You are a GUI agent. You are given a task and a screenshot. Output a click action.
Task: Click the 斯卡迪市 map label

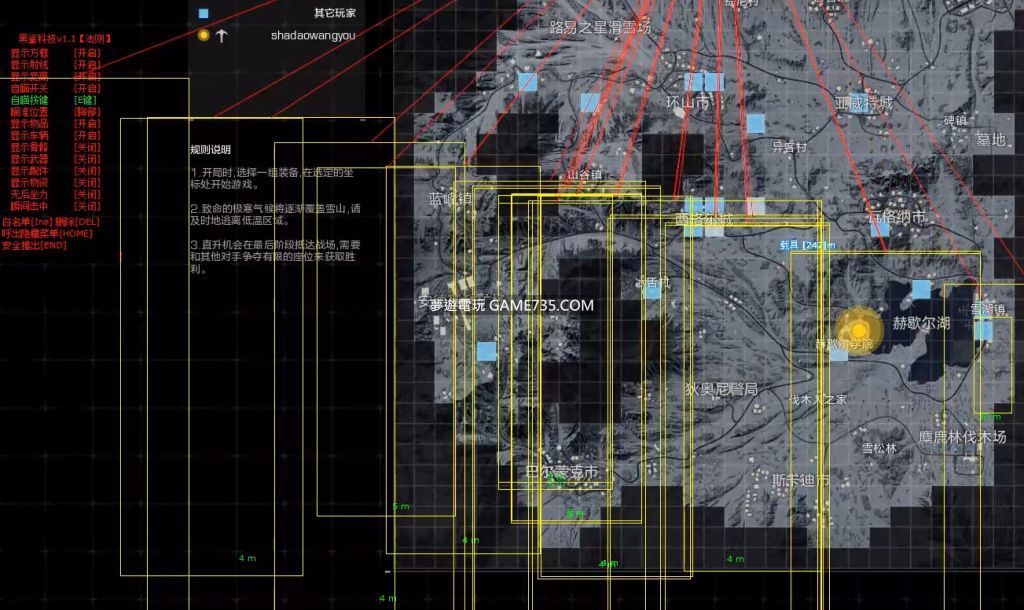800,480
